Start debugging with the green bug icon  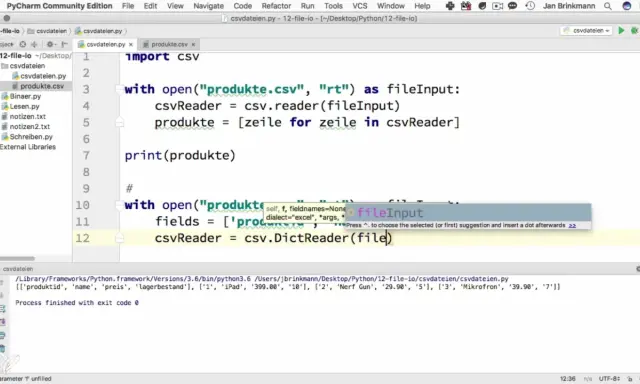635,31
